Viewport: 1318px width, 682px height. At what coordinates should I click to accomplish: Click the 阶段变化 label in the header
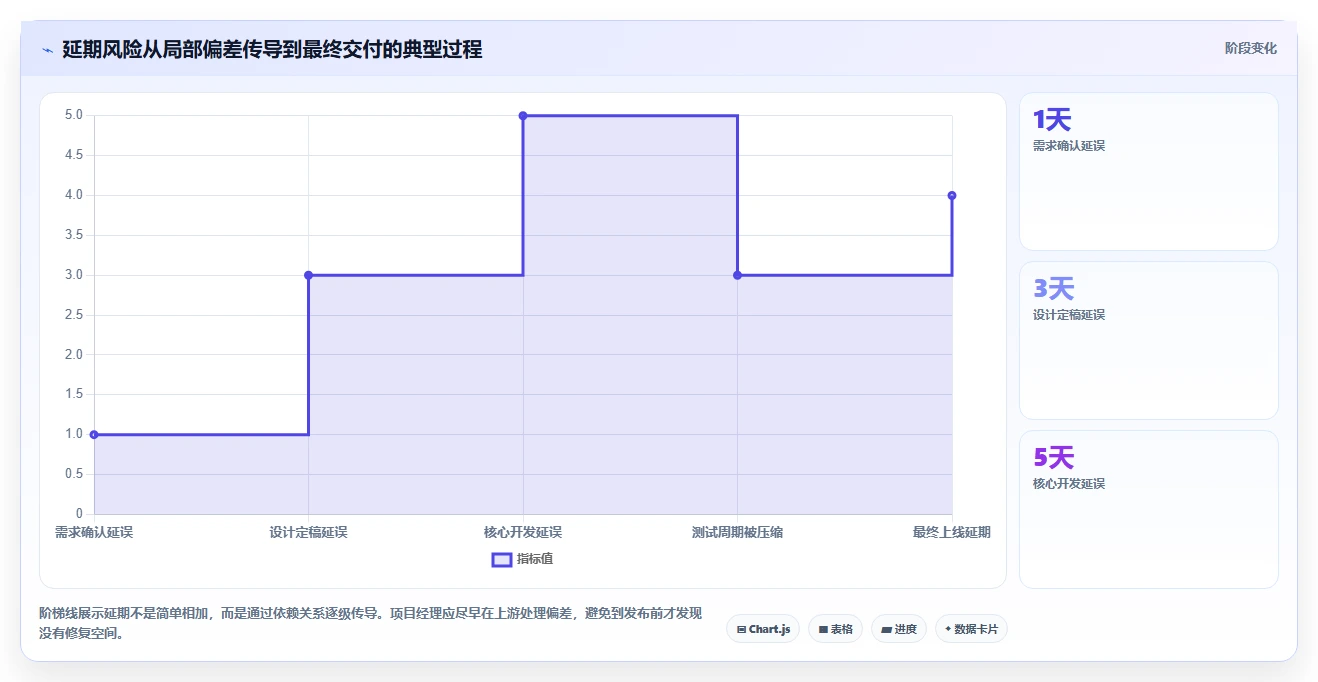[1250, 48]
